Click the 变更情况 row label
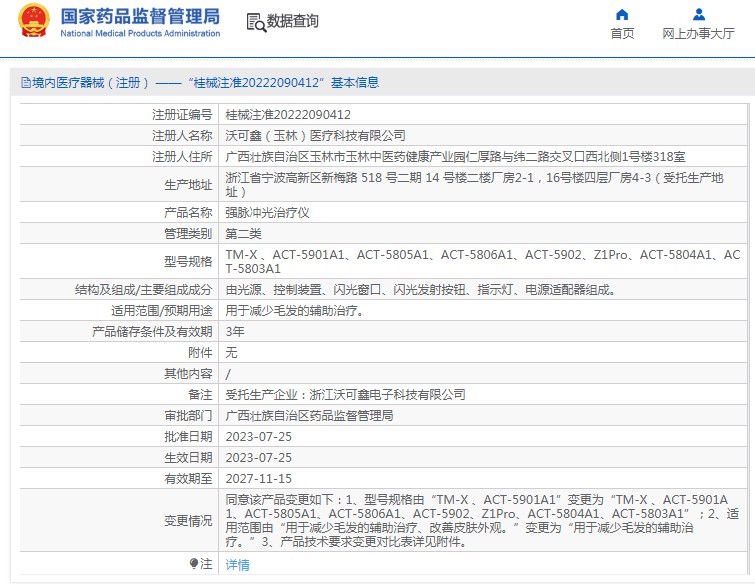The width and height of the screenshot is (755, 584). pos(188,520)
